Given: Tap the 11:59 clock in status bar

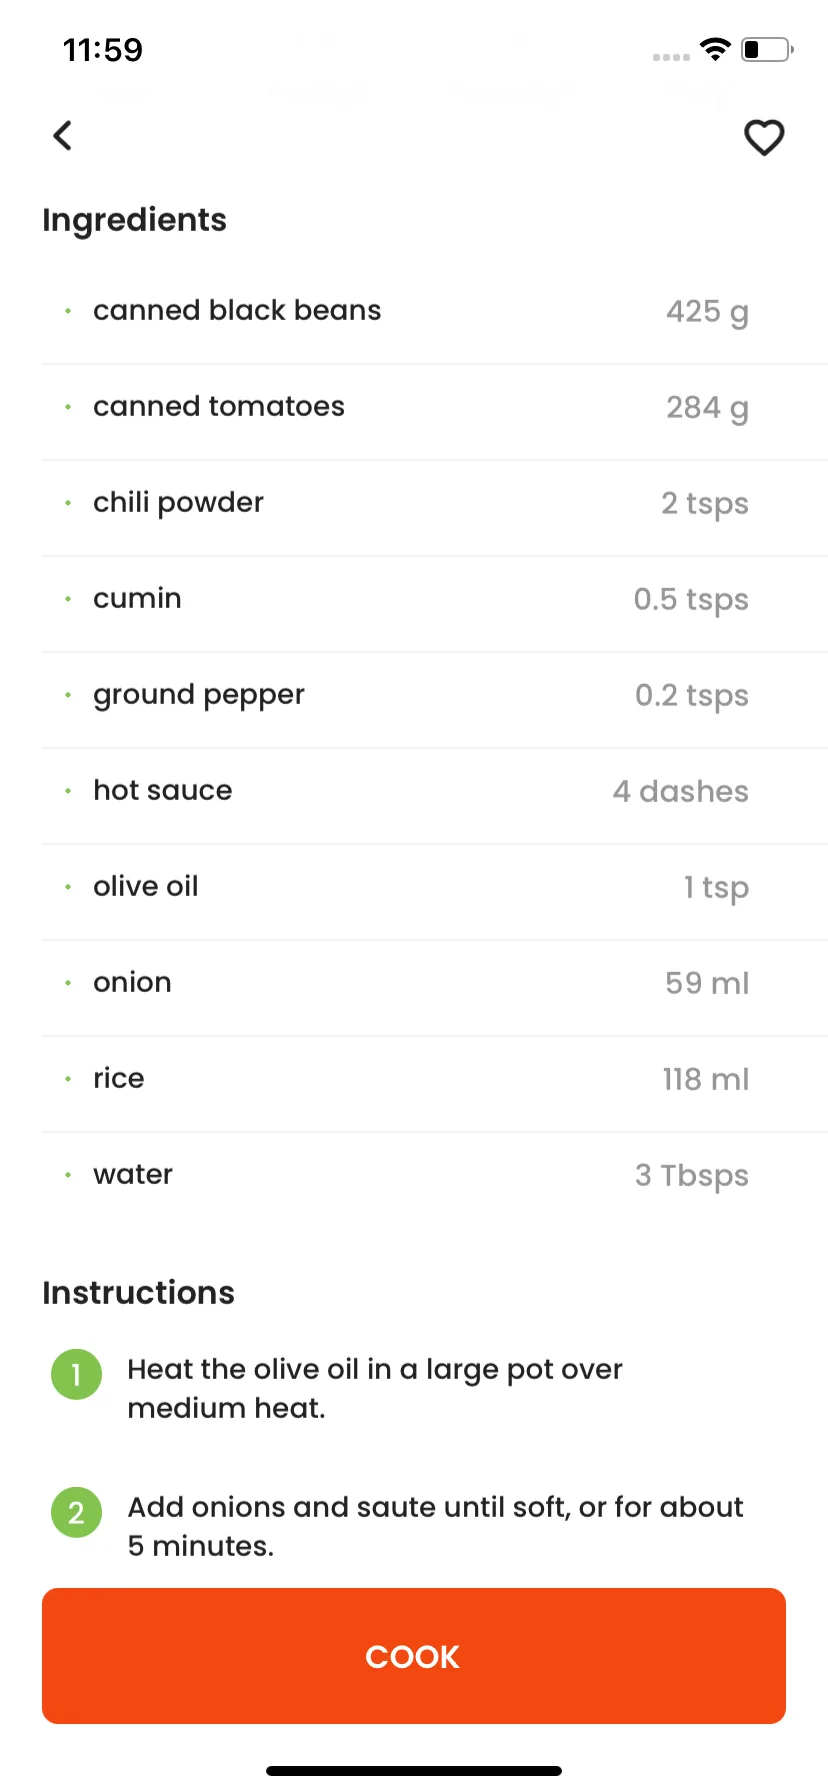Looking at the screenshot, I should pos(103,50).
